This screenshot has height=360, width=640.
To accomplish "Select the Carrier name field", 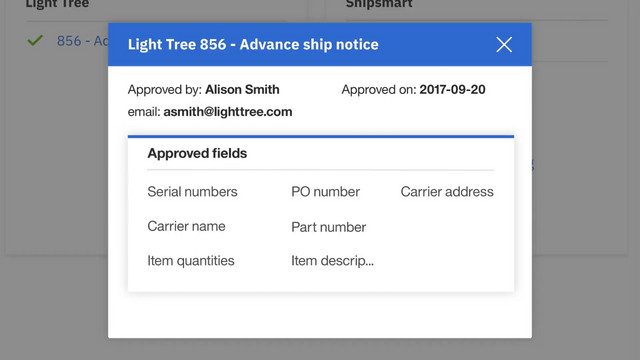I will (x=186, y=226).
